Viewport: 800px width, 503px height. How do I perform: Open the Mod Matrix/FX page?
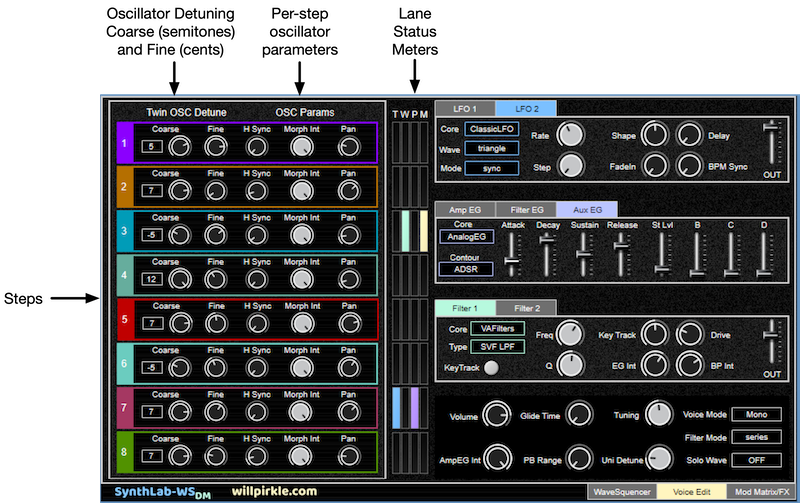pyautogui.click(x=762, y=492)
